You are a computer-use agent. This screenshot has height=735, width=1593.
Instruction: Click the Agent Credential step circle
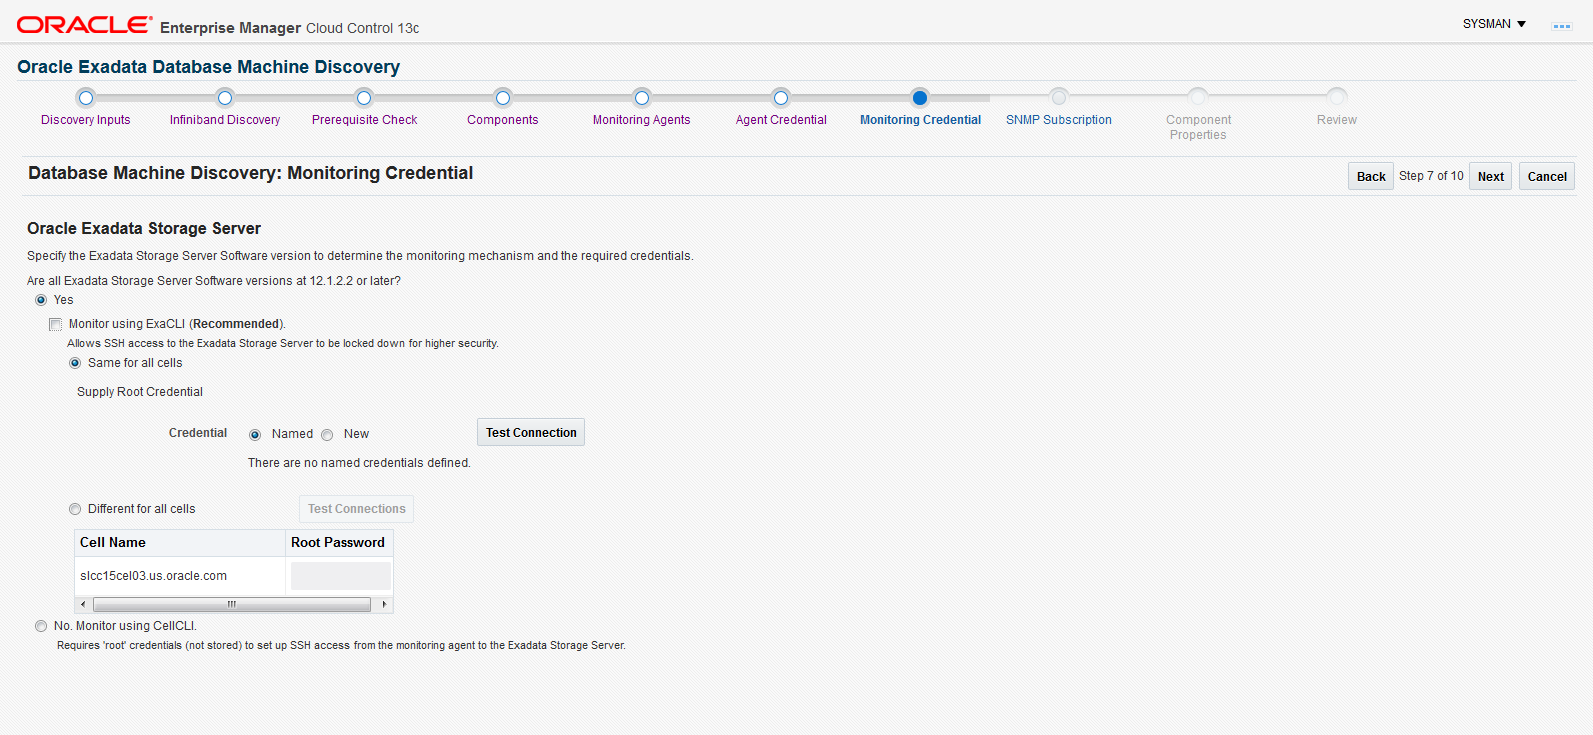coord(781,97)
